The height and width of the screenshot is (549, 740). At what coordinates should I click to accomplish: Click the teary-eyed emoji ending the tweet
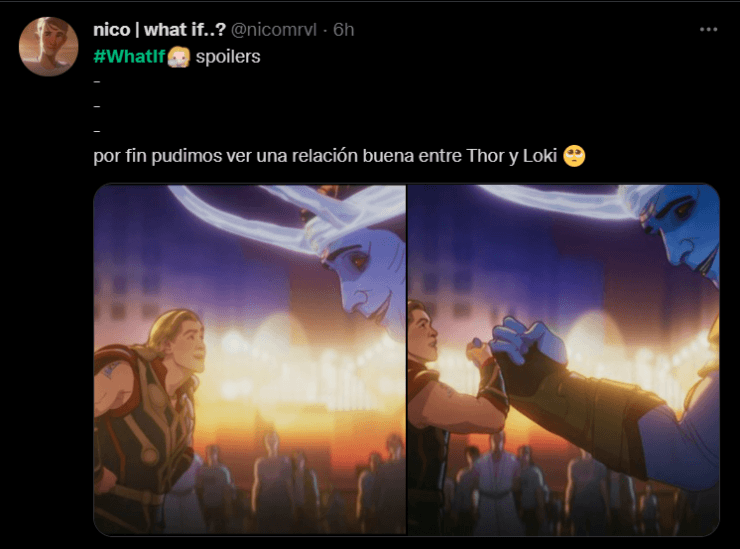point(574,156)
